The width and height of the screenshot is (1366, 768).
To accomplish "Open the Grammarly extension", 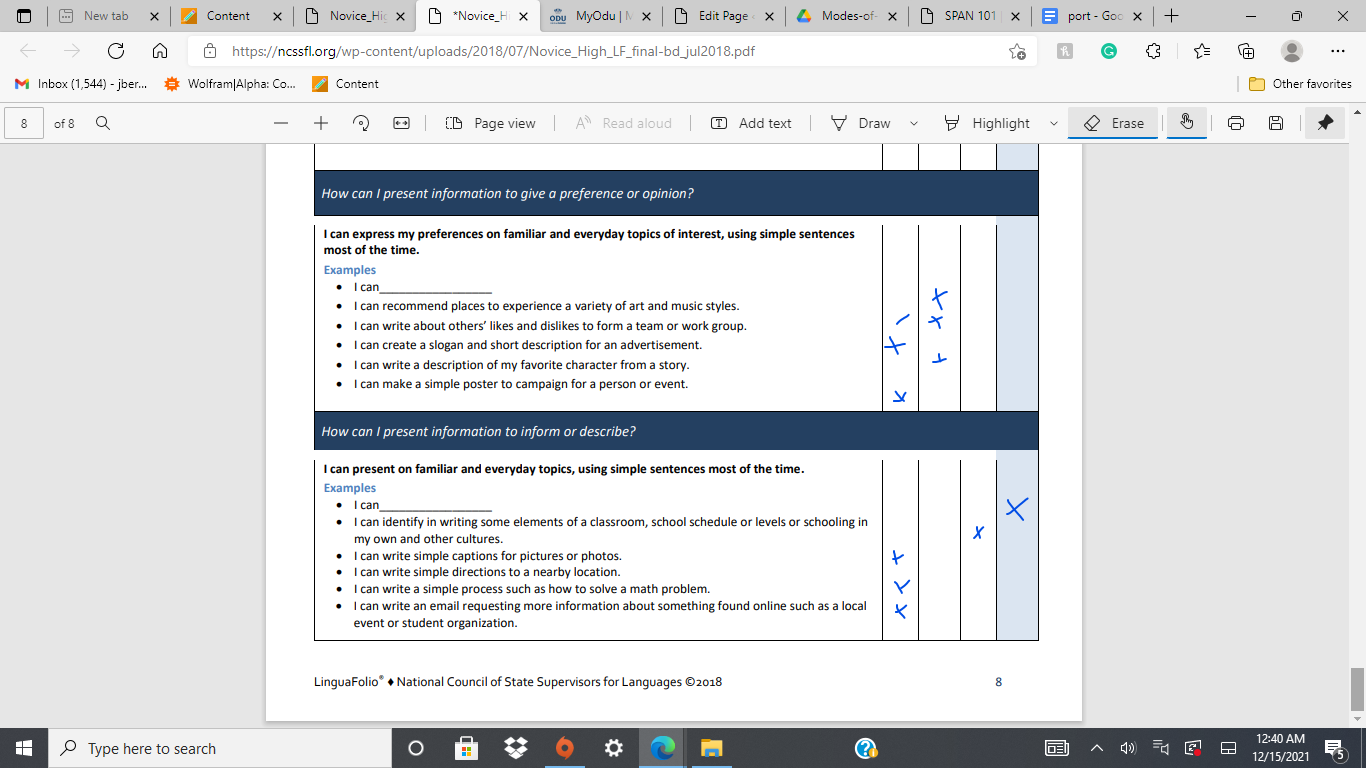I will 1109,51.
